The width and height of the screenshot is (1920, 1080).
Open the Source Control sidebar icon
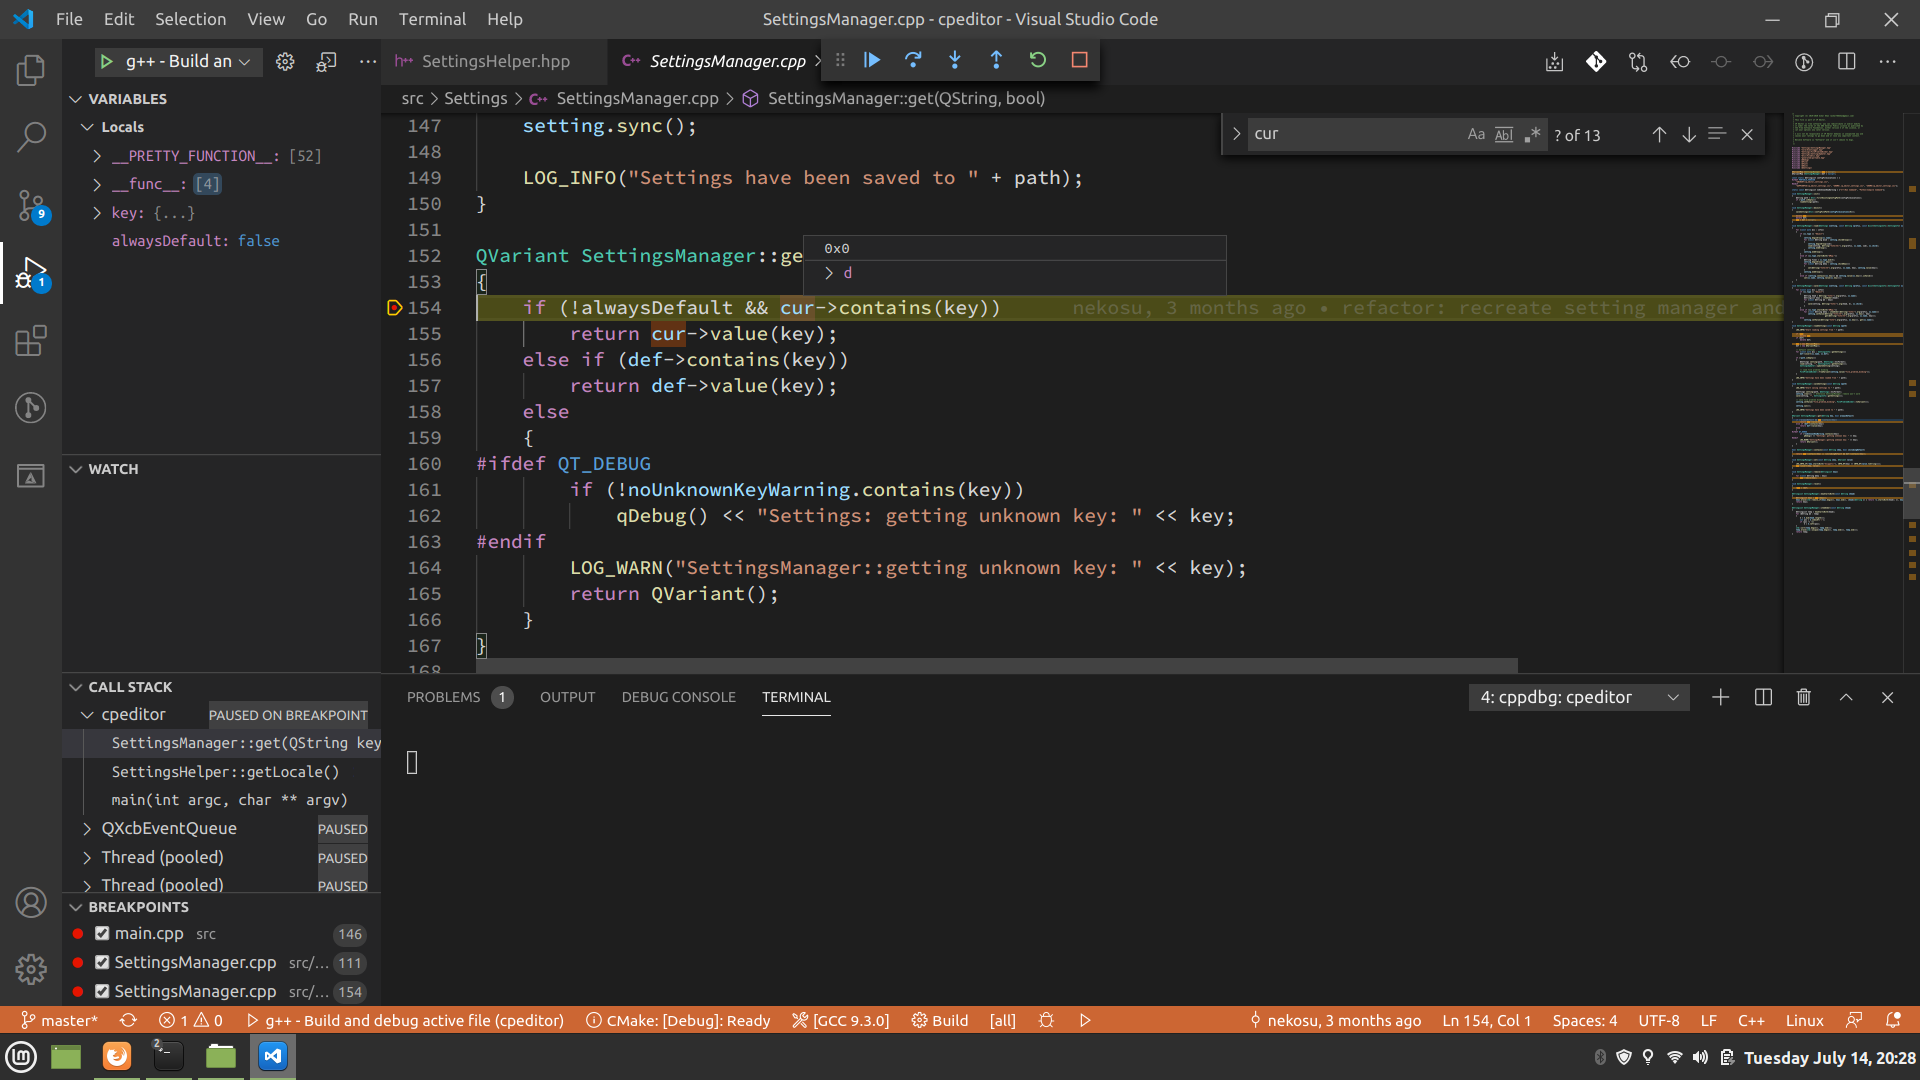(x=30, y=205)
